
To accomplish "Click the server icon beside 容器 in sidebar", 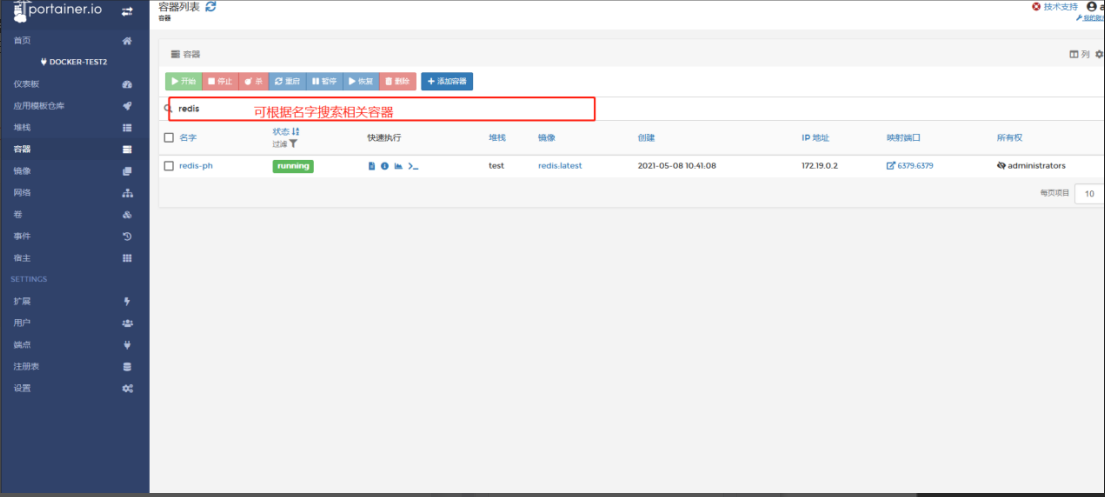I will pyautogui.click(x=127, y=149).
